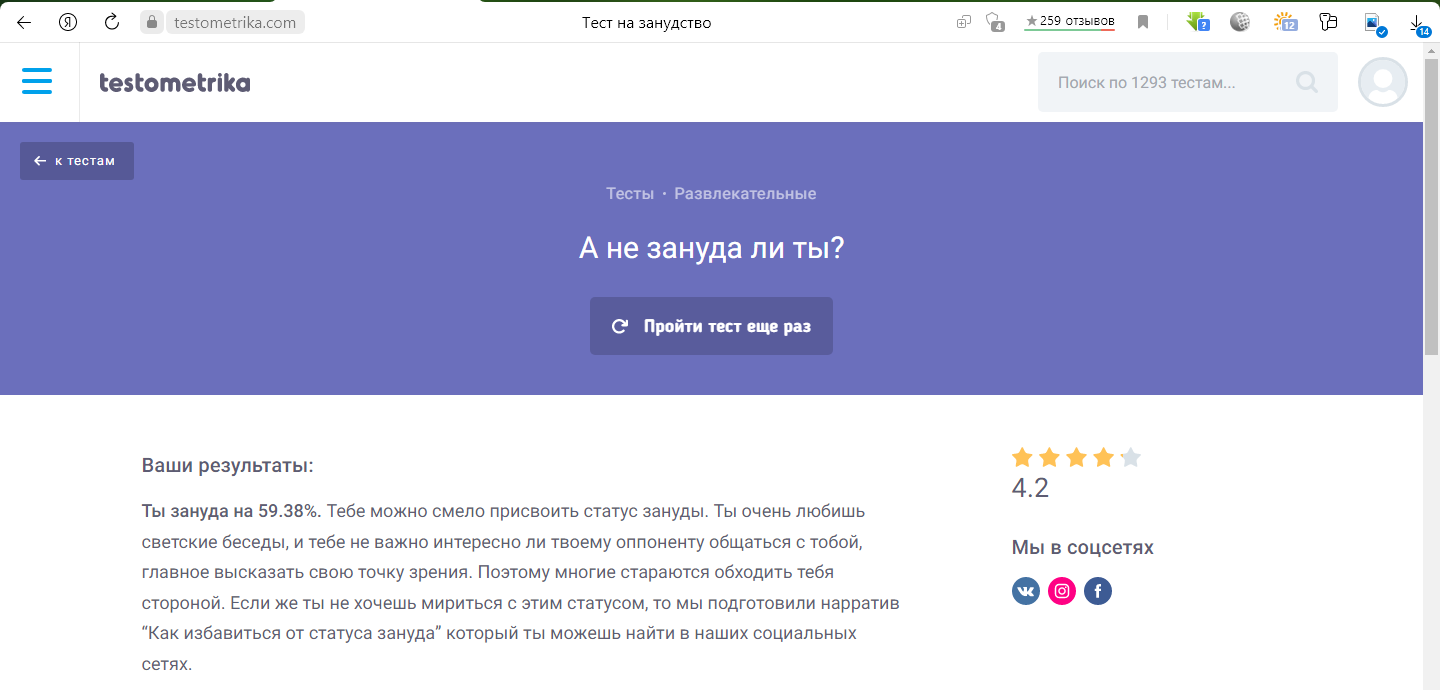Open the Instagram social icon
1440x690 pixels.
point(1062,591)
